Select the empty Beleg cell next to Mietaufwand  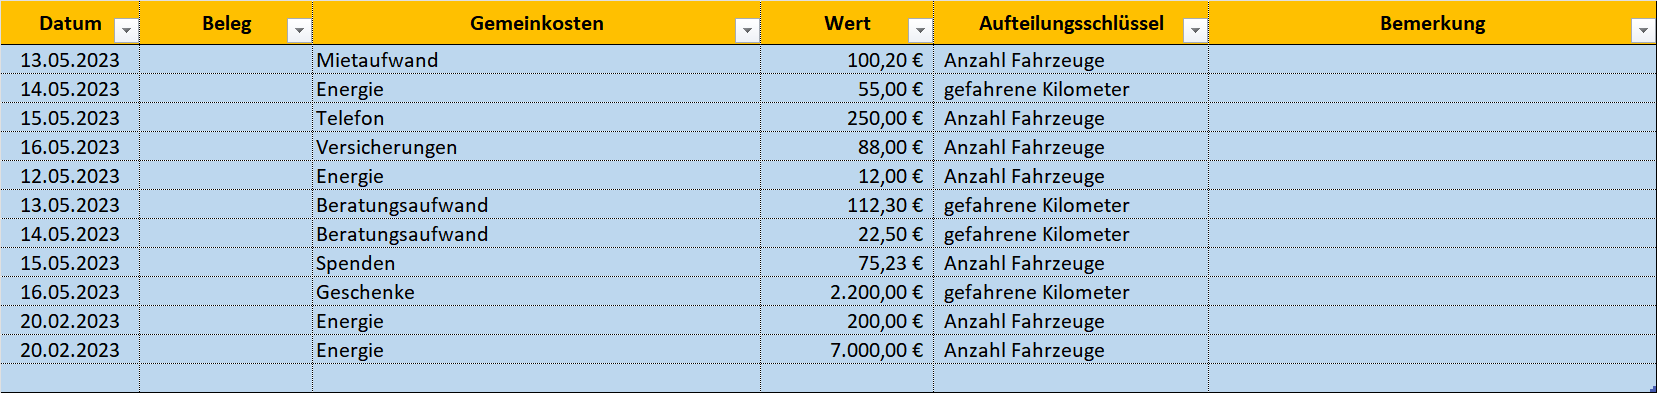pos(226,60)
